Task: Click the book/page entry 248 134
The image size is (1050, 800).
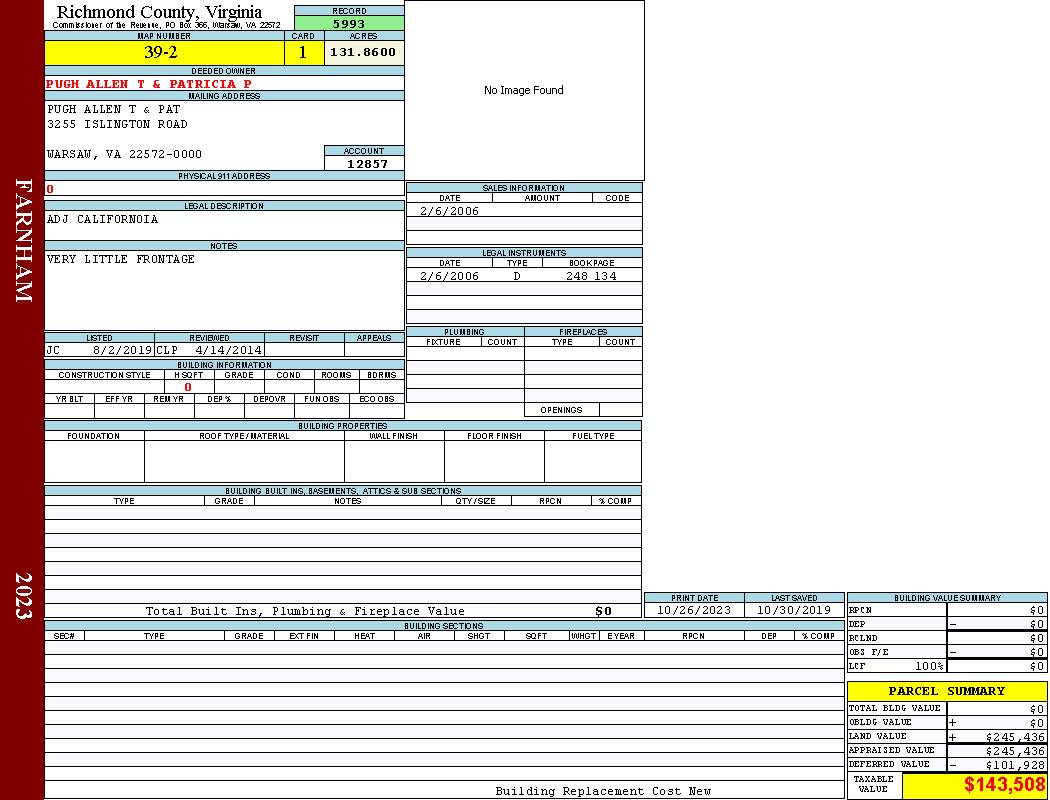Action: [x=591, y=276]
